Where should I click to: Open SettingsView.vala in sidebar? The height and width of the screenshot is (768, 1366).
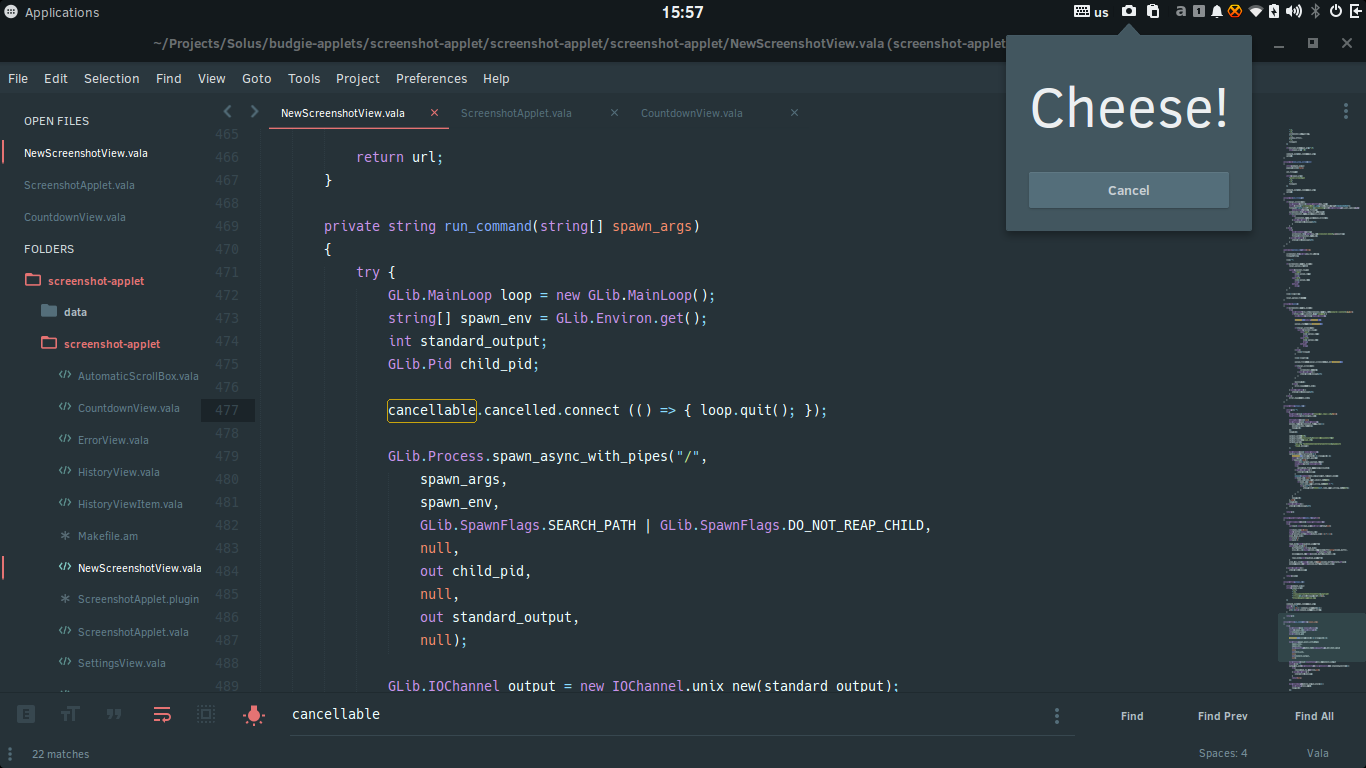122,663
